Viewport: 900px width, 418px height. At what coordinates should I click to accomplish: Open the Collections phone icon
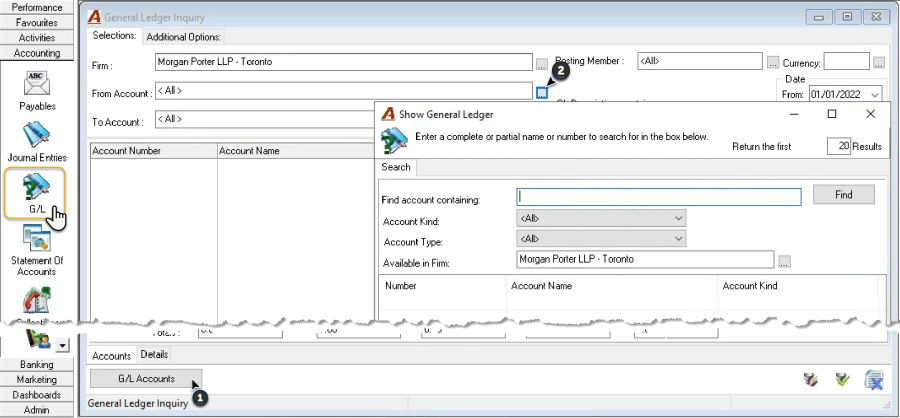pos(37,300)
